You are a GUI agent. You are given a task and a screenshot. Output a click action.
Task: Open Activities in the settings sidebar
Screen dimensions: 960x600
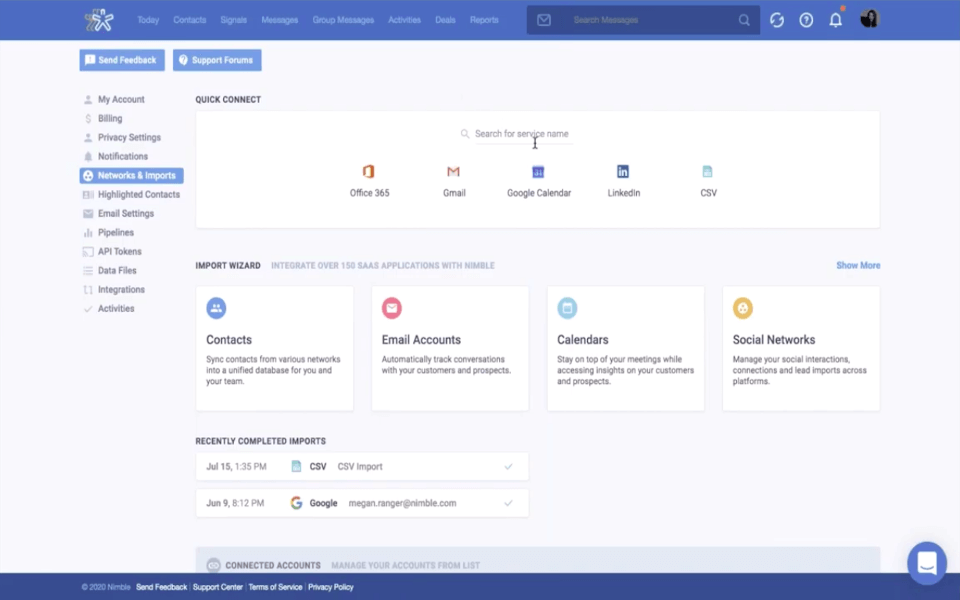[116, 308]
